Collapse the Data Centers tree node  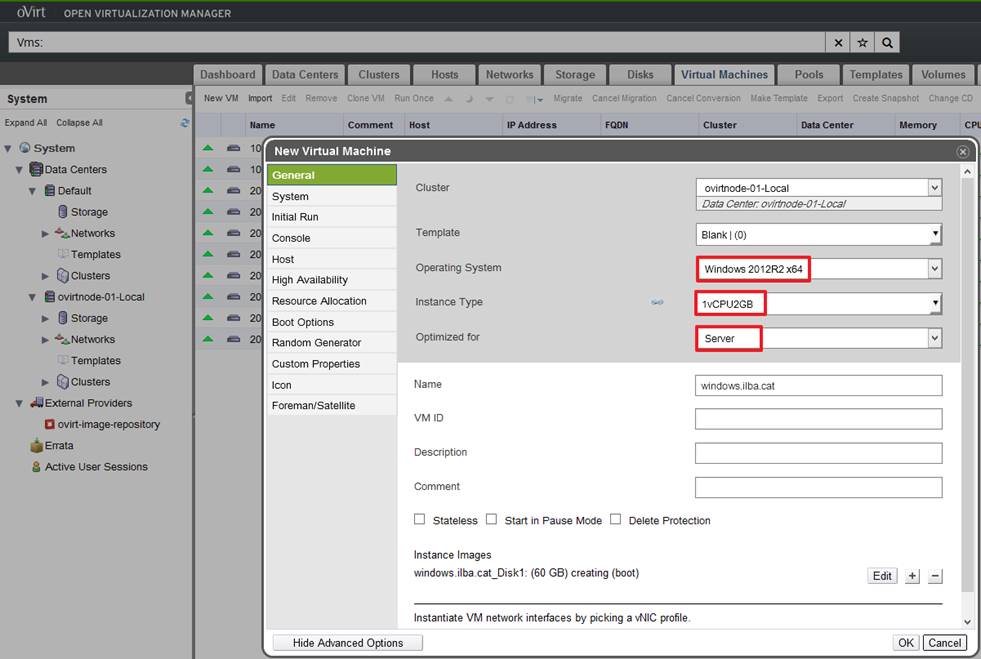click(x=19, y=170)
